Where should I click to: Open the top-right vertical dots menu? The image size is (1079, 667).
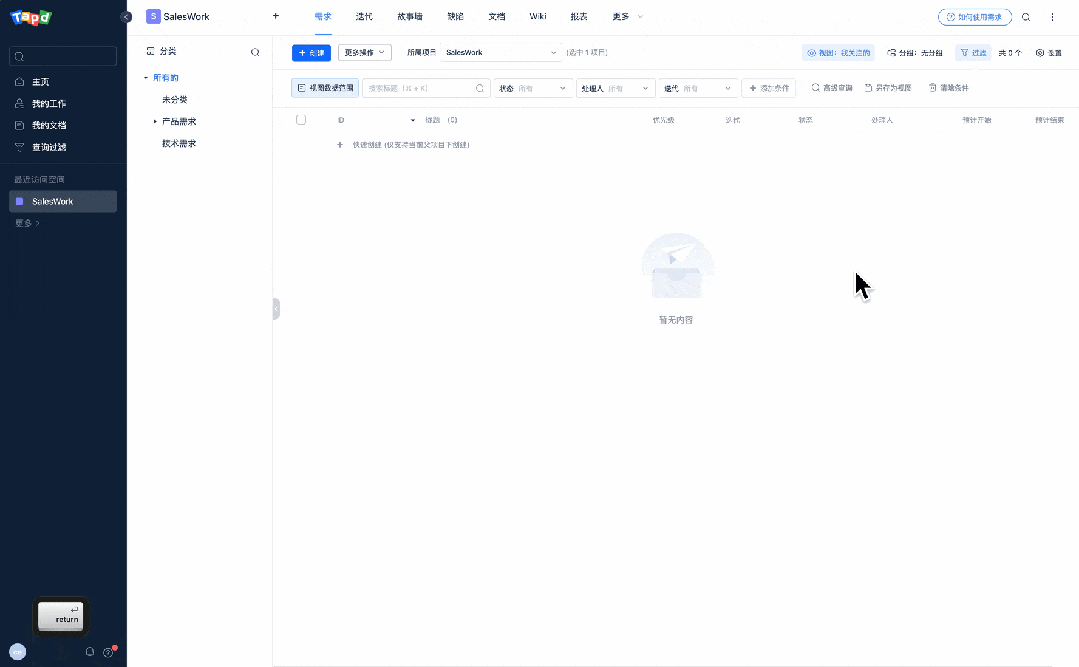point(1052,17)
